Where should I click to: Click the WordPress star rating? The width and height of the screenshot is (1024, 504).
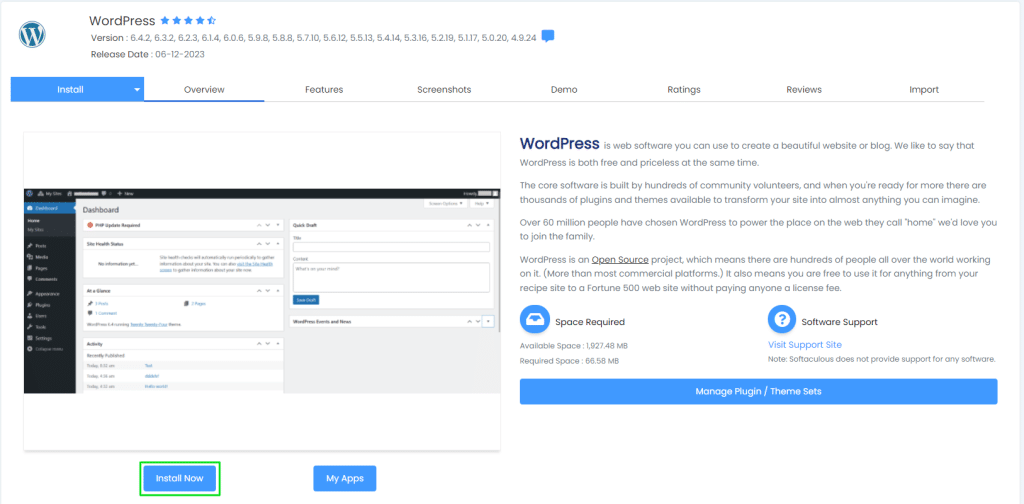click(x=188, y=20)
